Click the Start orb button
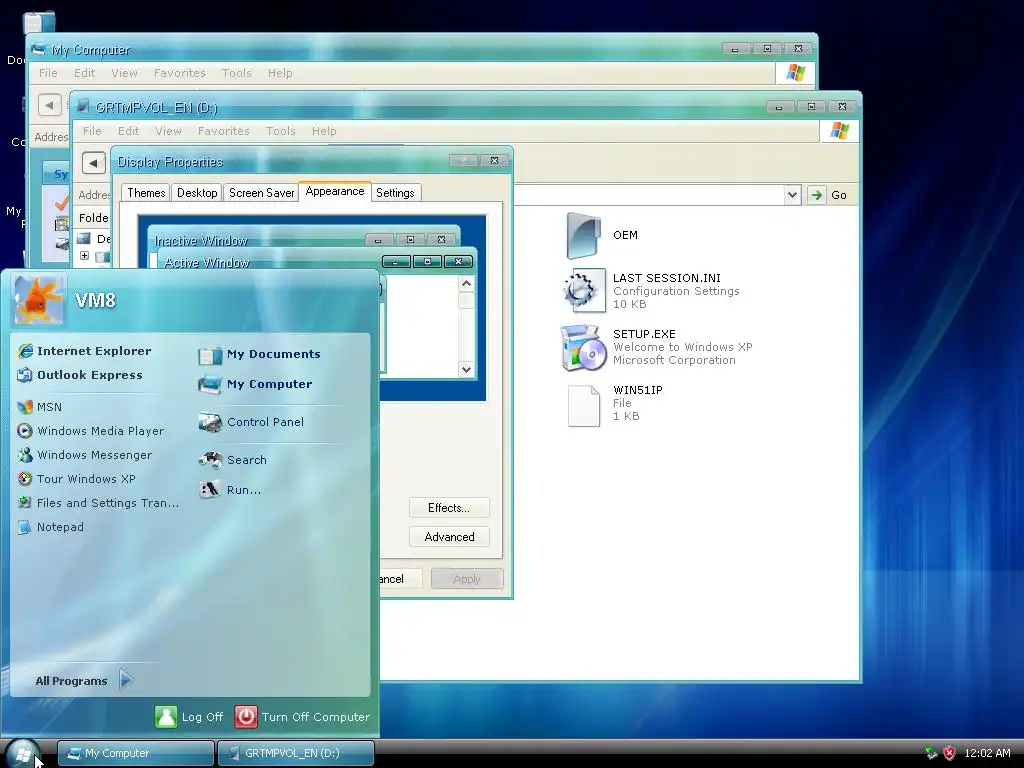Image resolution: width=1024 pixels, height=768 pixels. 22,753
